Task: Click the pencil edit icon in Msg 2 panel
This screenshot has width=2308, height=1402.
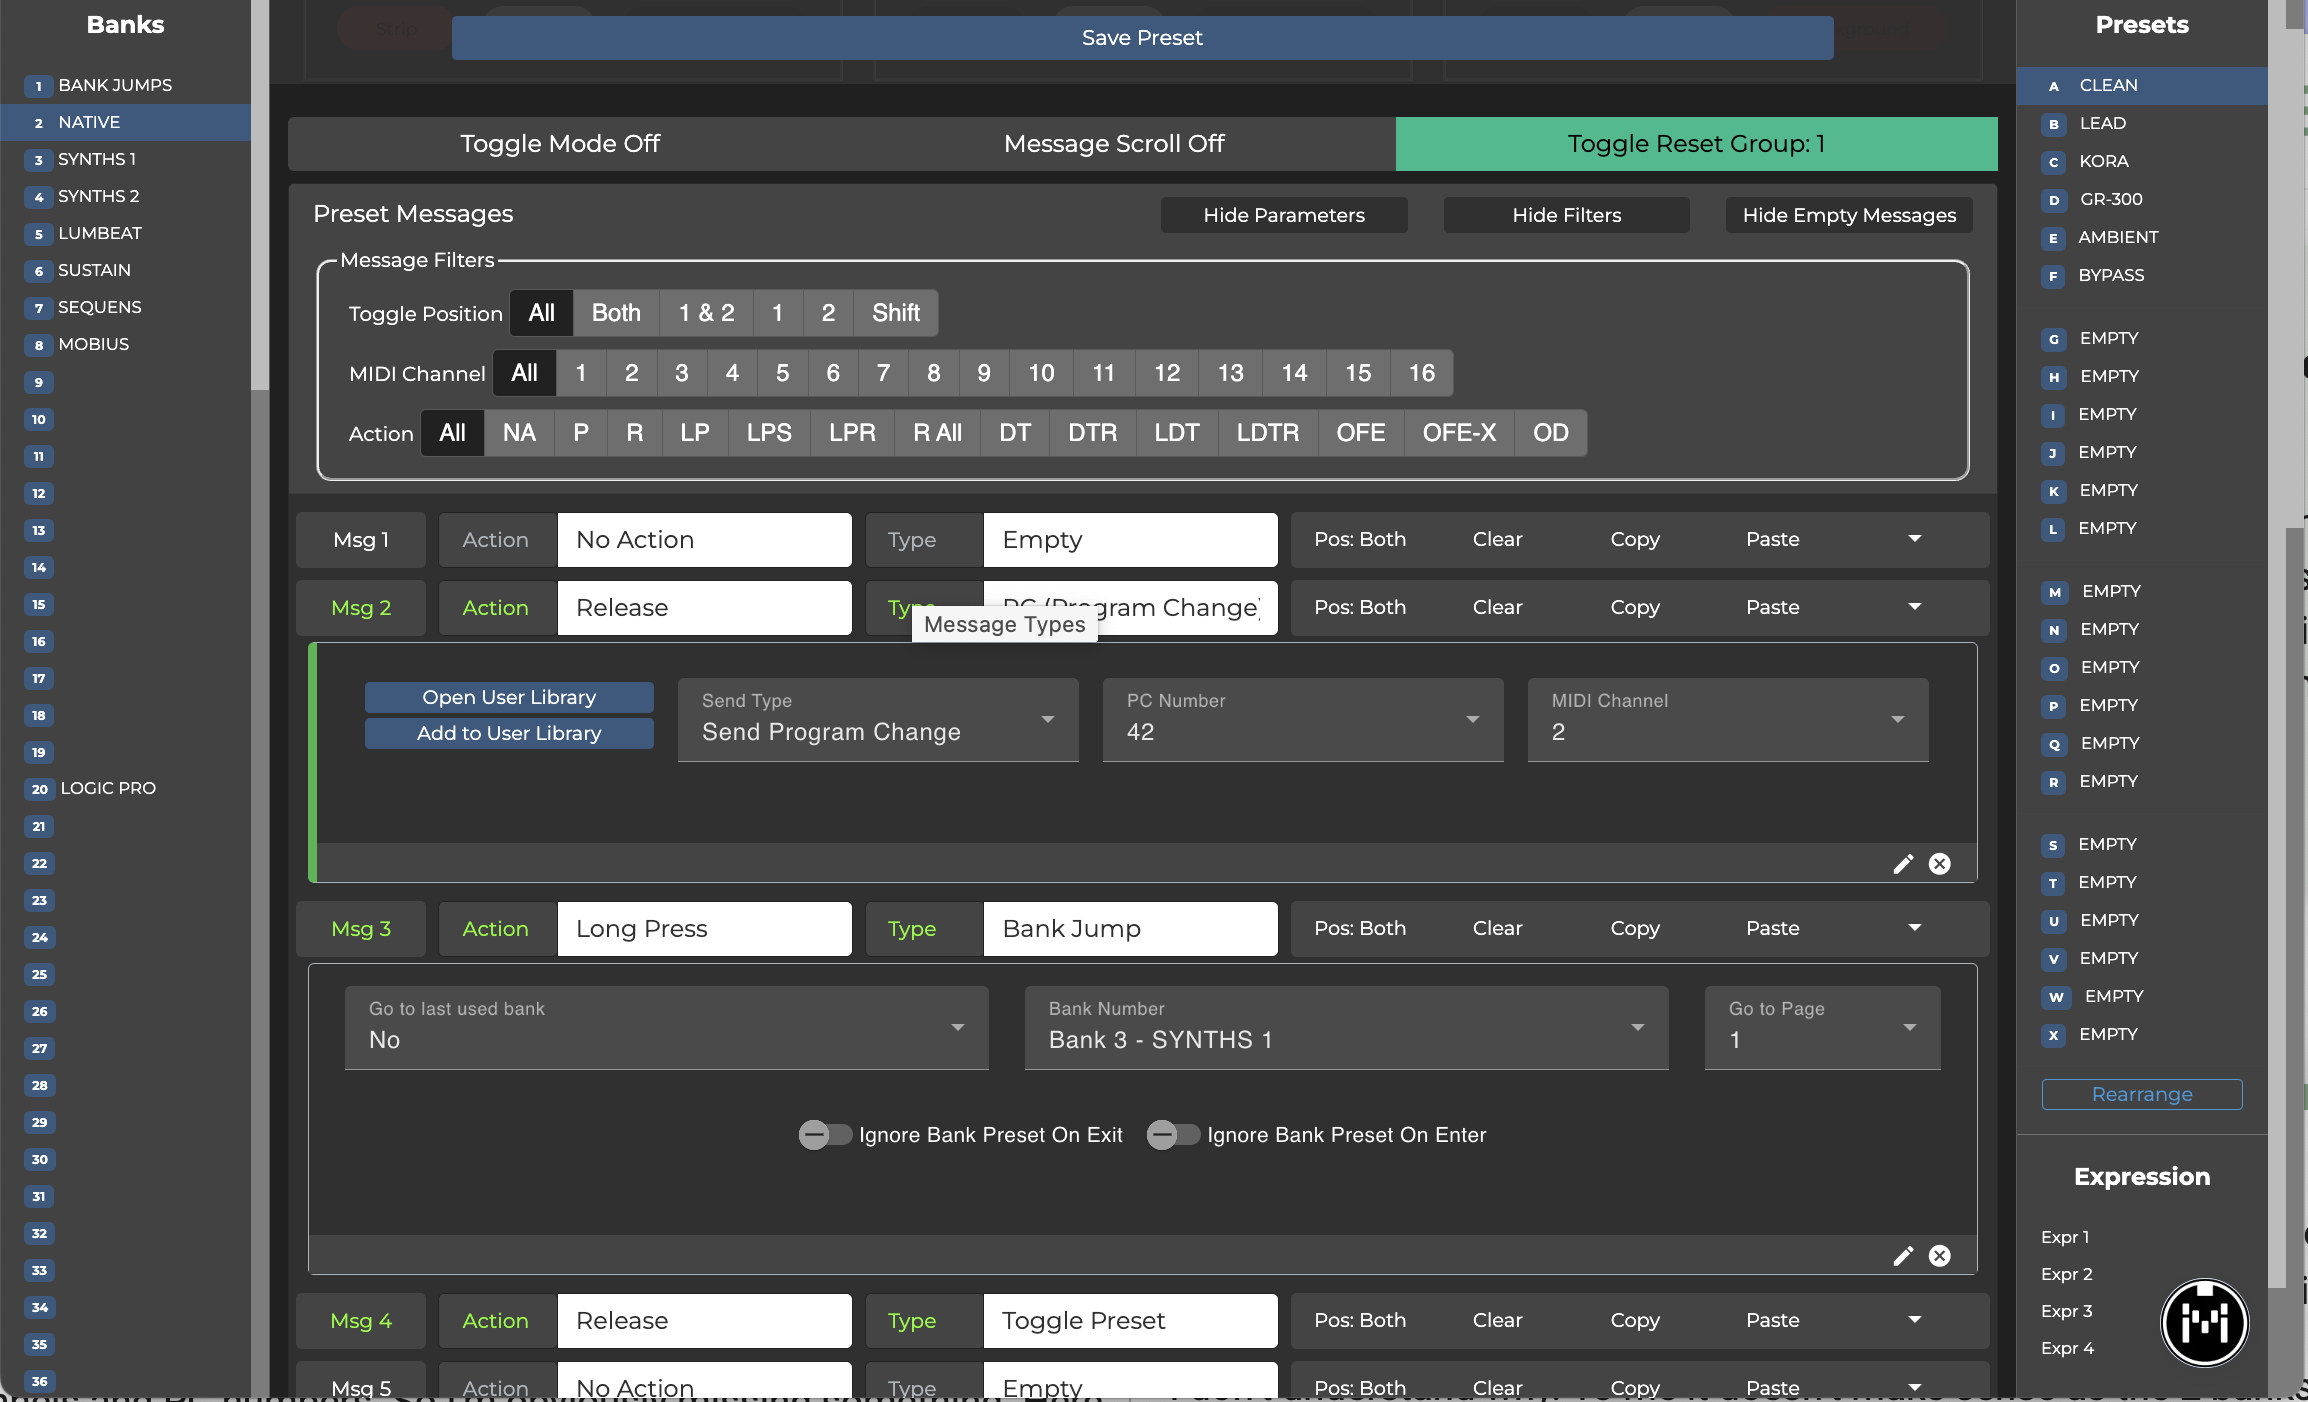Action: 1903,864
